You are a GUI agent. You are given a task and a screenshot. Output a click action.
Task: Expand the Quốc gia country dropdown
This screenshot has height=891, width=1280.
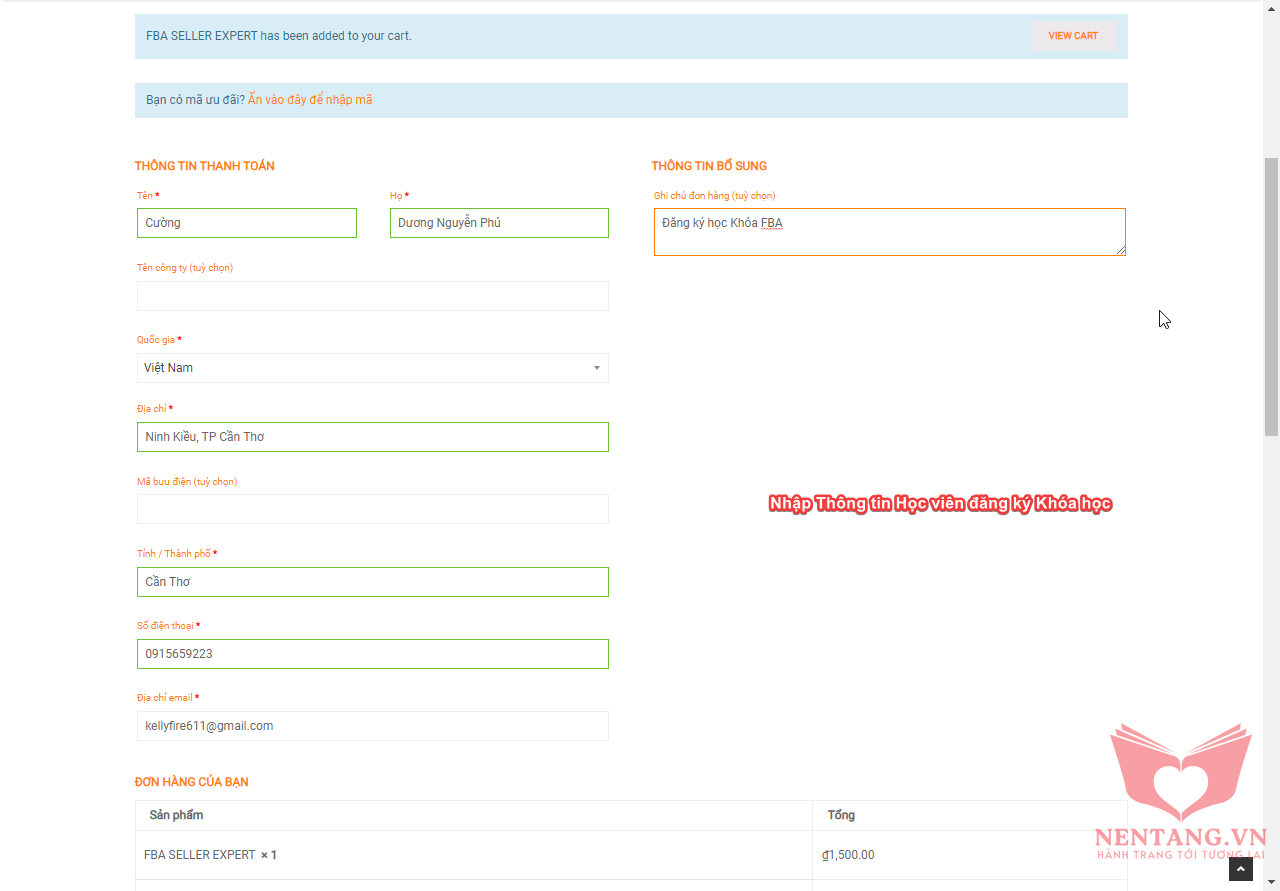(x=372, y=368)
